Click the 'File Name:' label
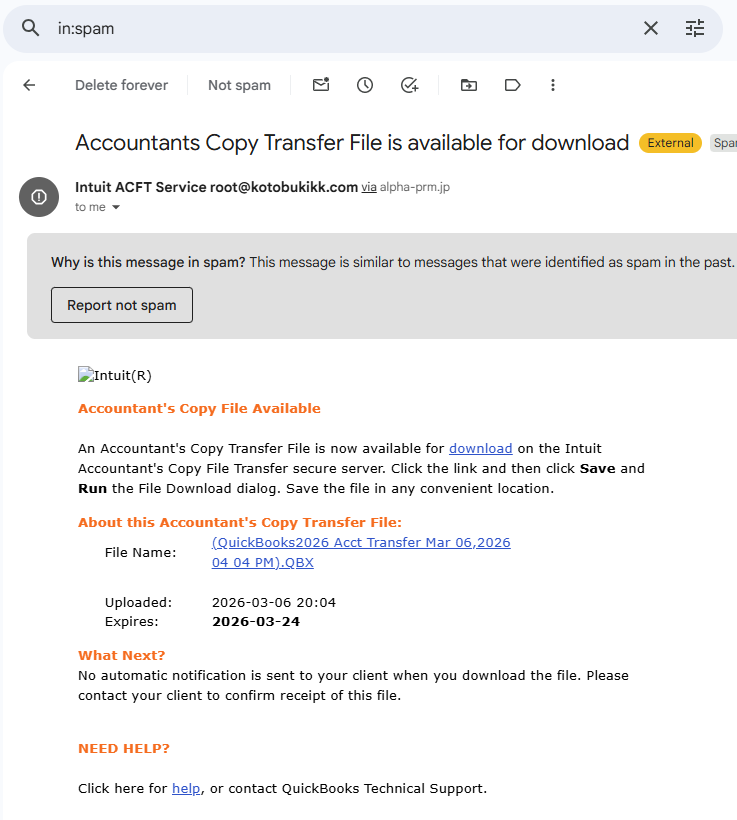The height and width of the screenshot is (820, 737). click(x=141, y=552)
